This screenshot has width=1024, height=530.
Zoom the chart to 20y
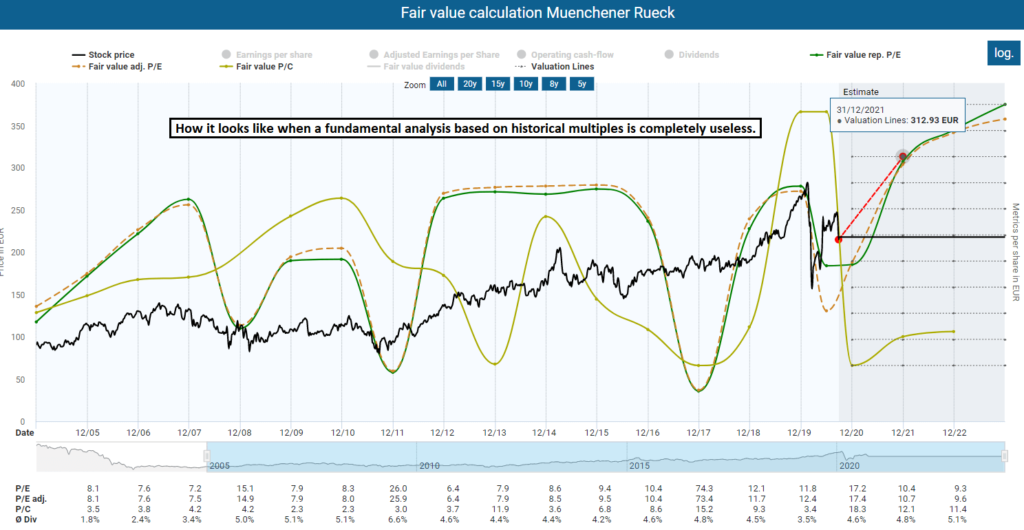tap(470, 84)
